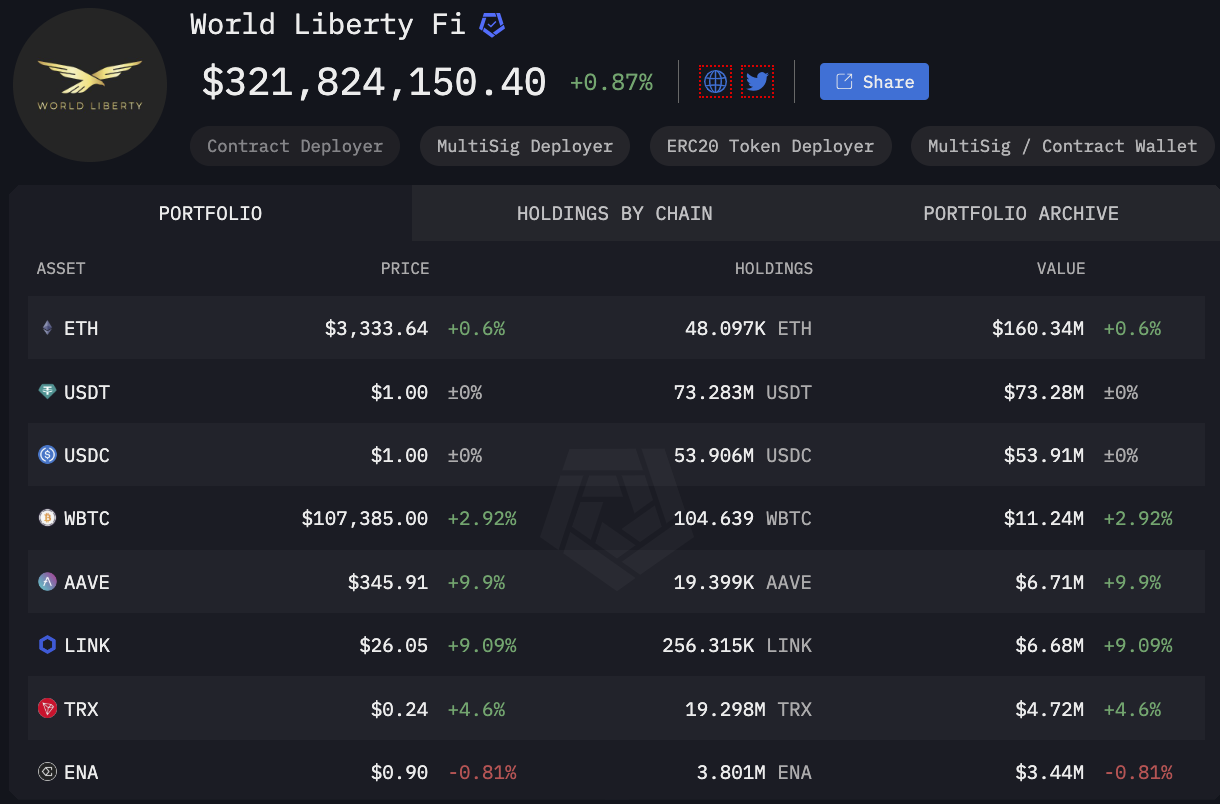Share the World Liberty Fi portfolio
1220x804 pixels.
point(874,82)
